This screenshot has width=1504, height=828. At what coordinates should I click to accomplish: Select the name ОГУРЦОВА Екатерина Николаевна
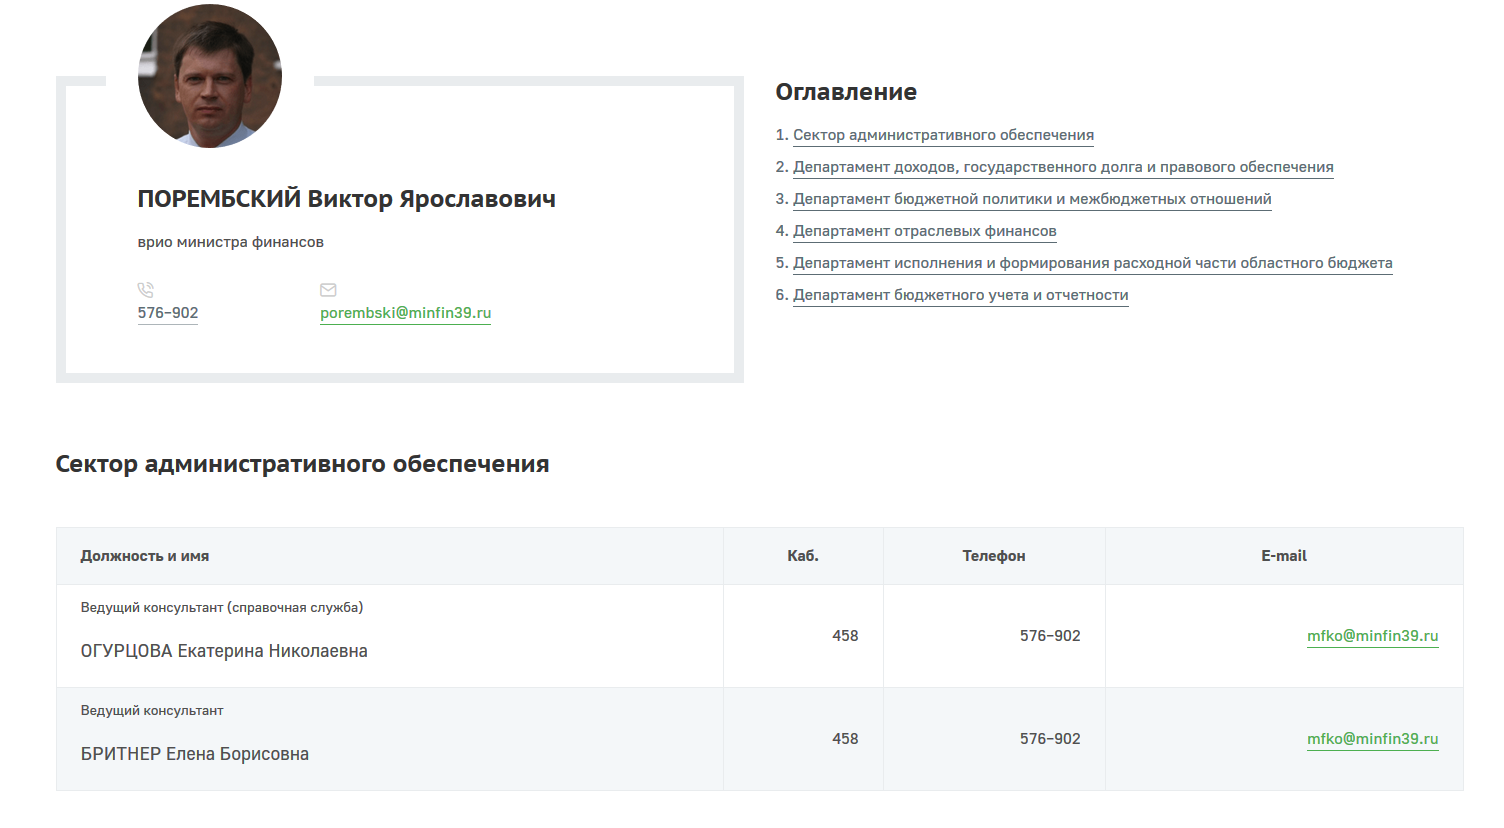224,651
